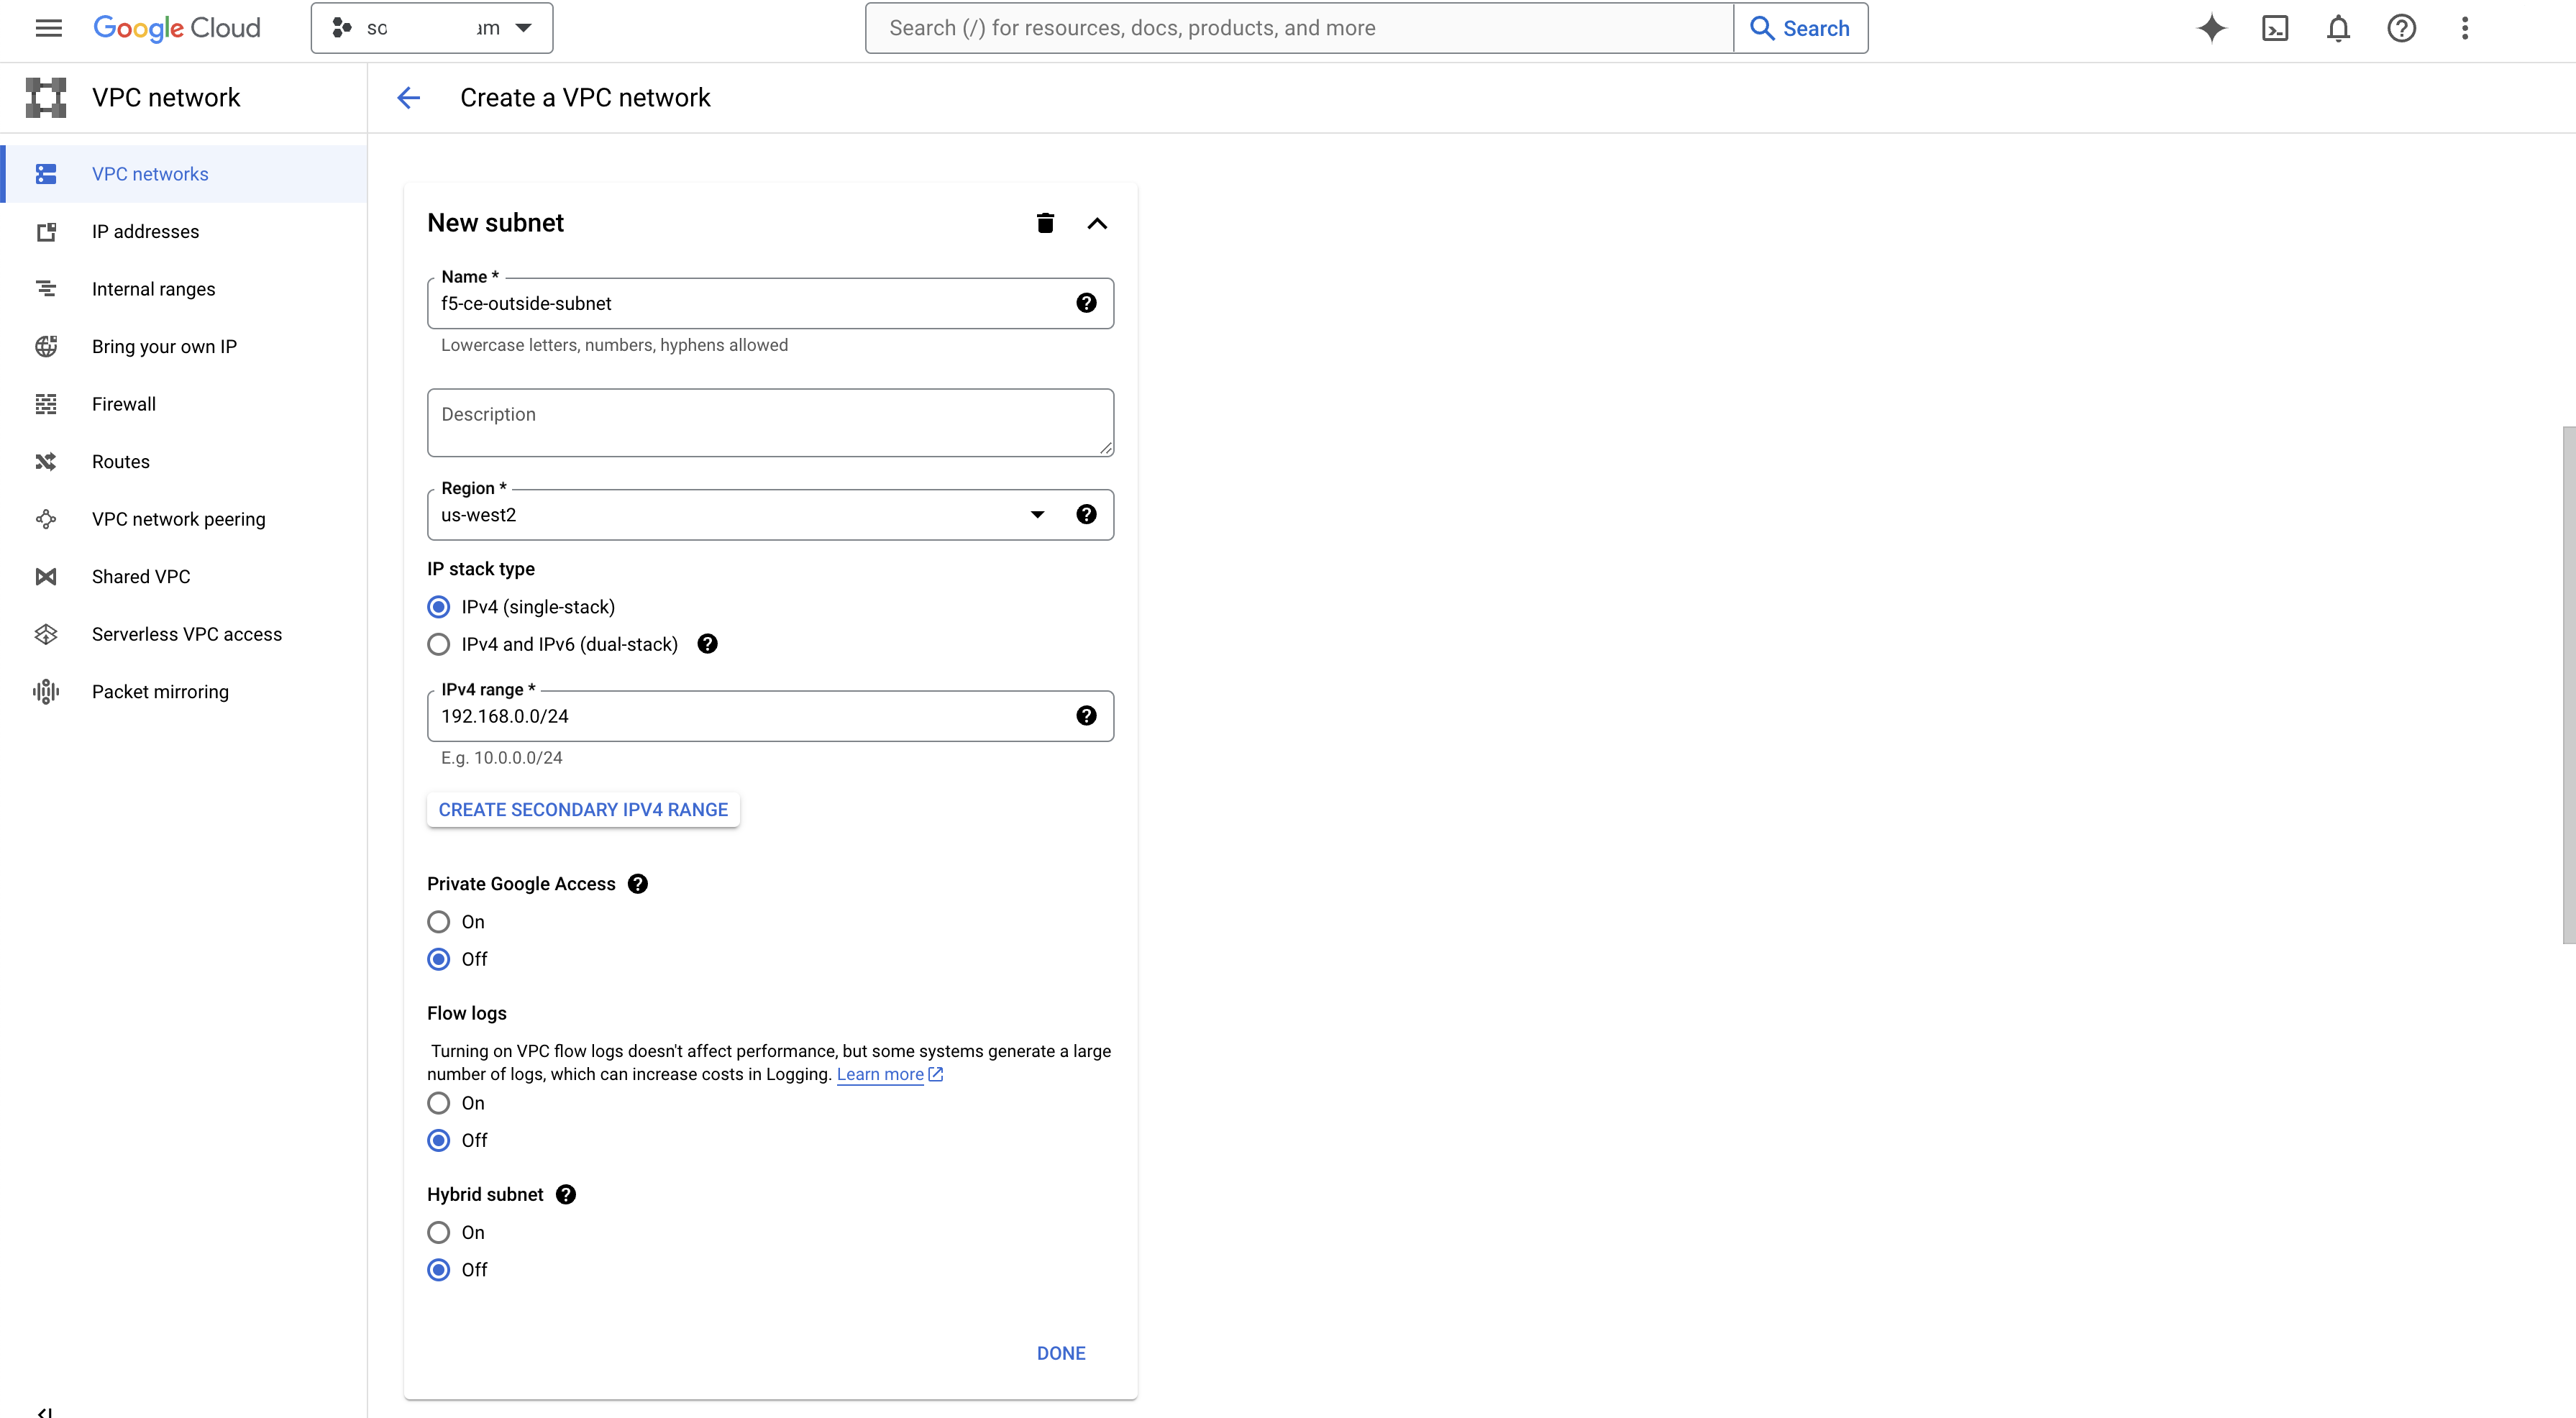Screen dimensions: 2576x1418
Task: Show help for Hybrid subnet
Action: click(566, 1195)
